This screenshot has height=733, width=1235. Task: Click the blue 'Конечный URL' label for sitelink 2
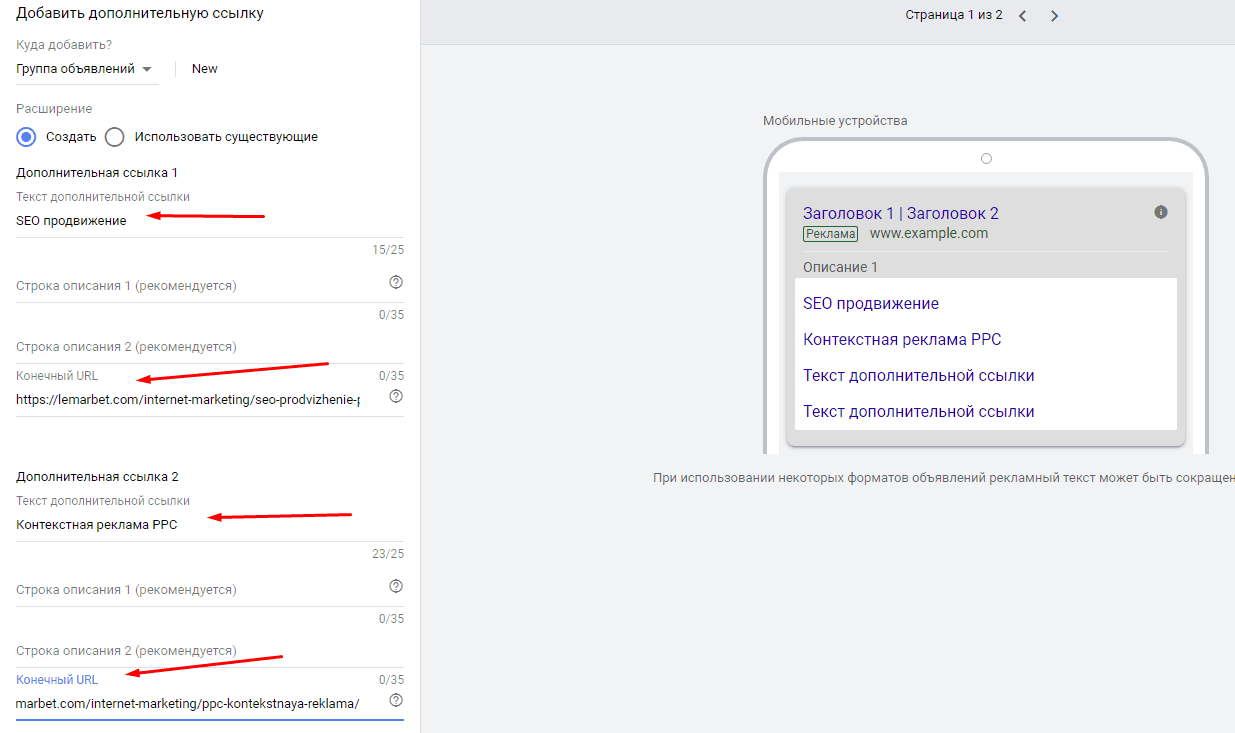(x=57, y=679)
